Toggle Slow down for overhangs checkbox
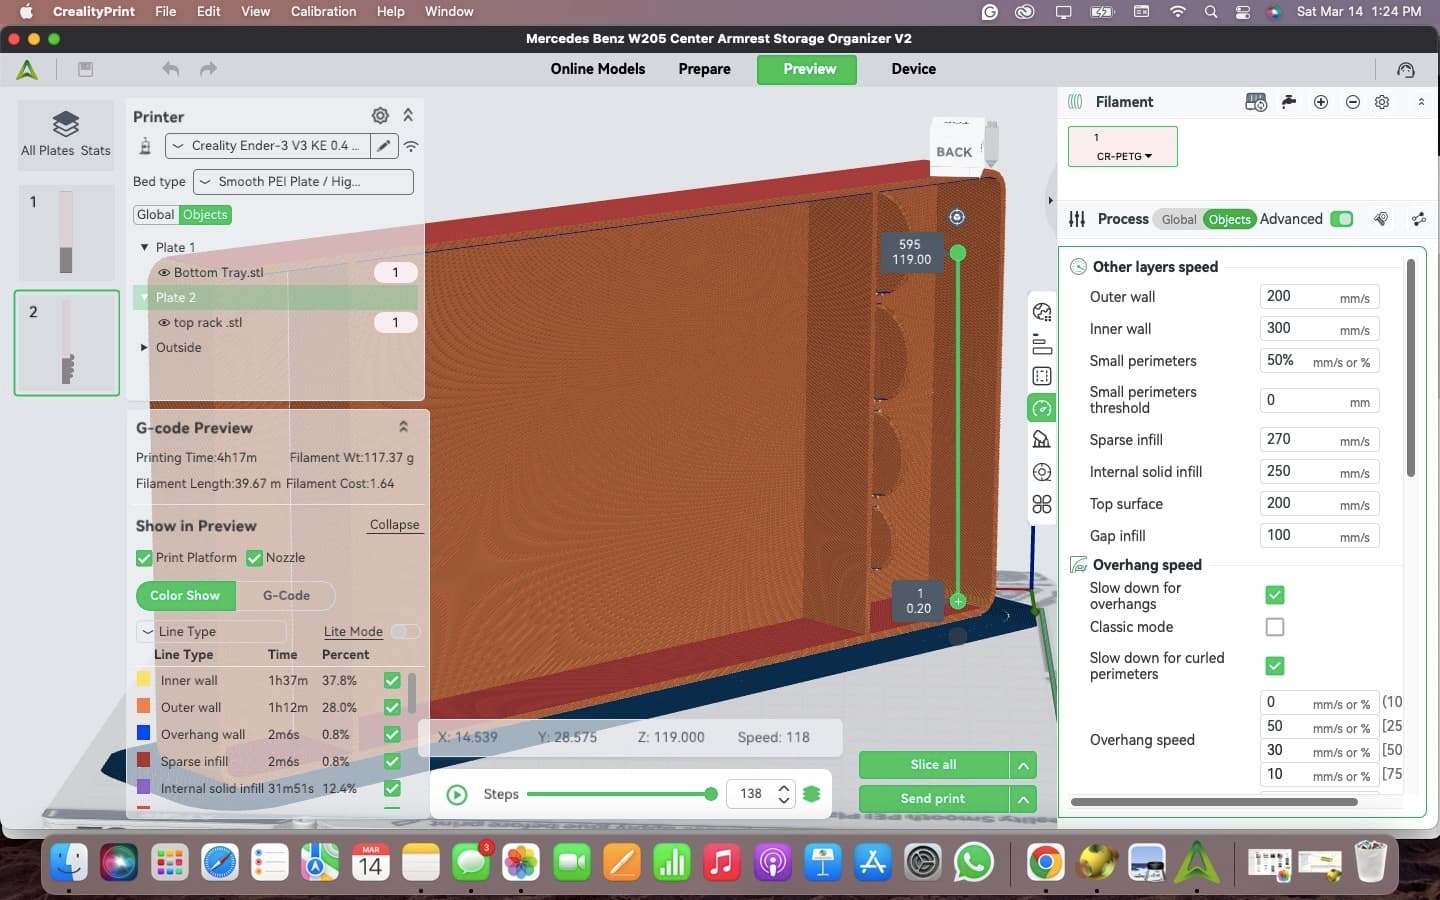1440x900 pixels. pos(1275,595)
